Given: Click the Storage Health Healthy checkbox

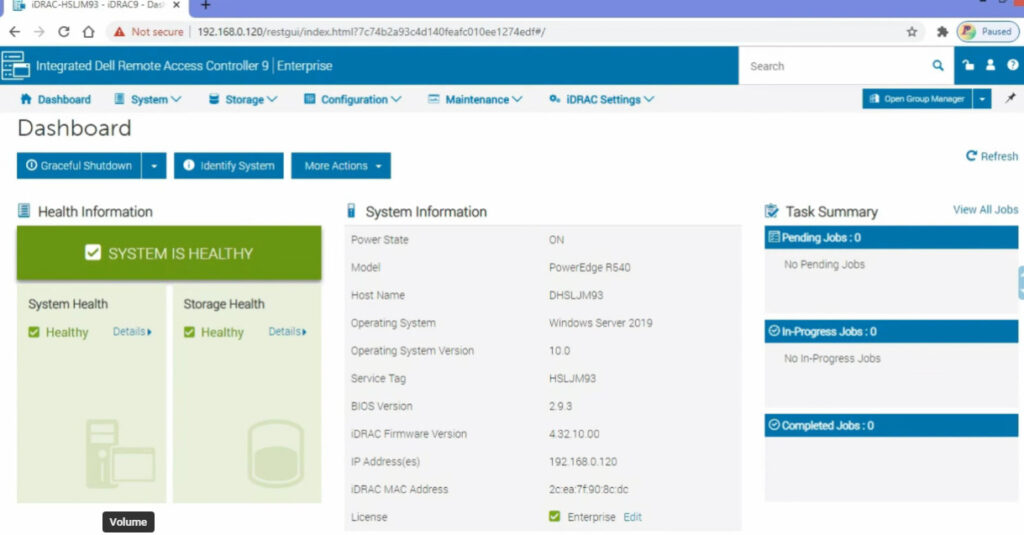Looking at the screenshot, I should tap(189, 332).
